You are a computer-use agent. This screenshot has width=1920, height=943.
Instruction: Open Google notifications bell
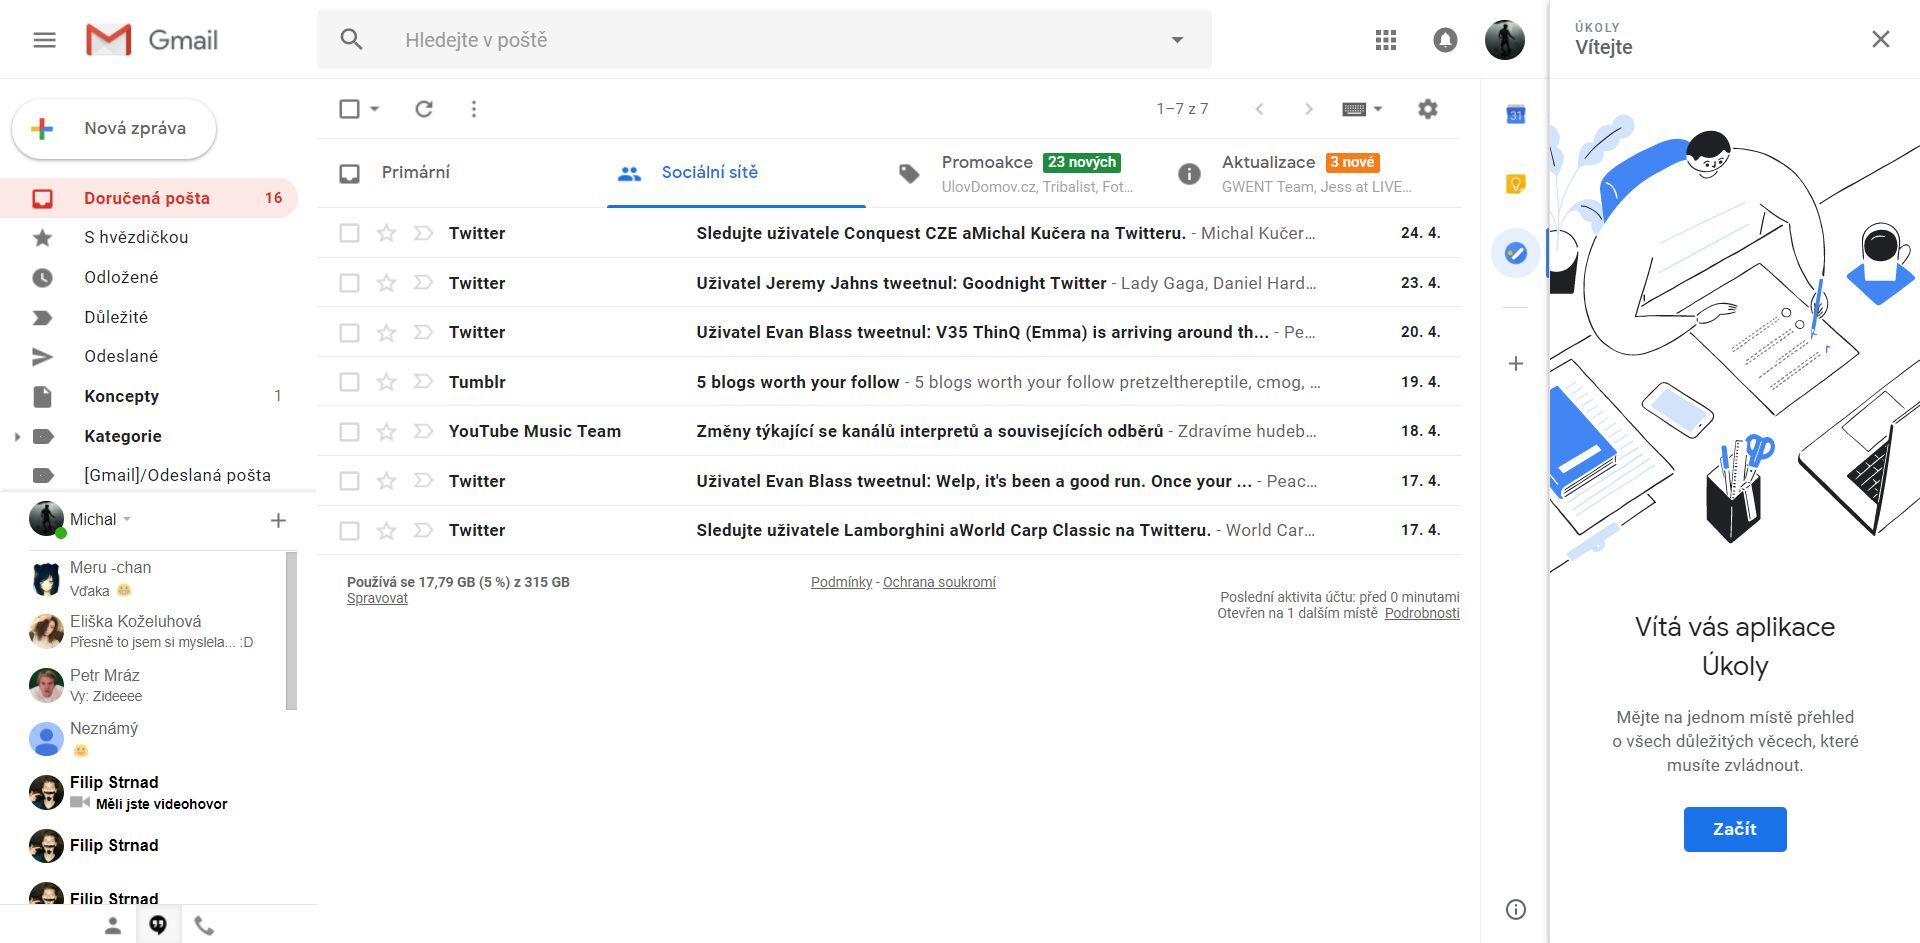[1444, 39]
